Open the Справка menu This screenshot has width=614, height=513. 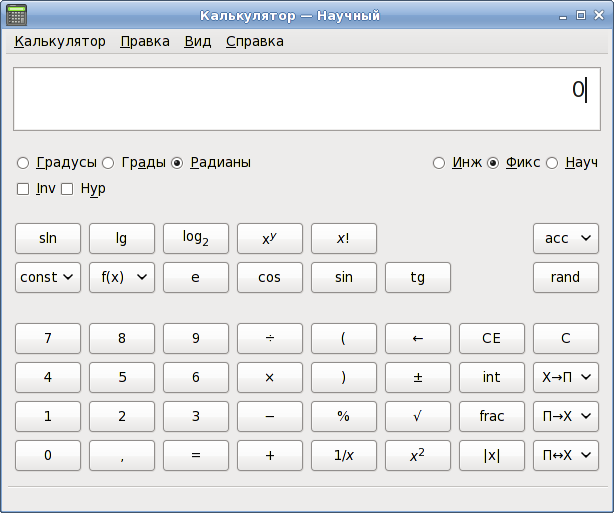pyautogui.click(x=255, y=42)
